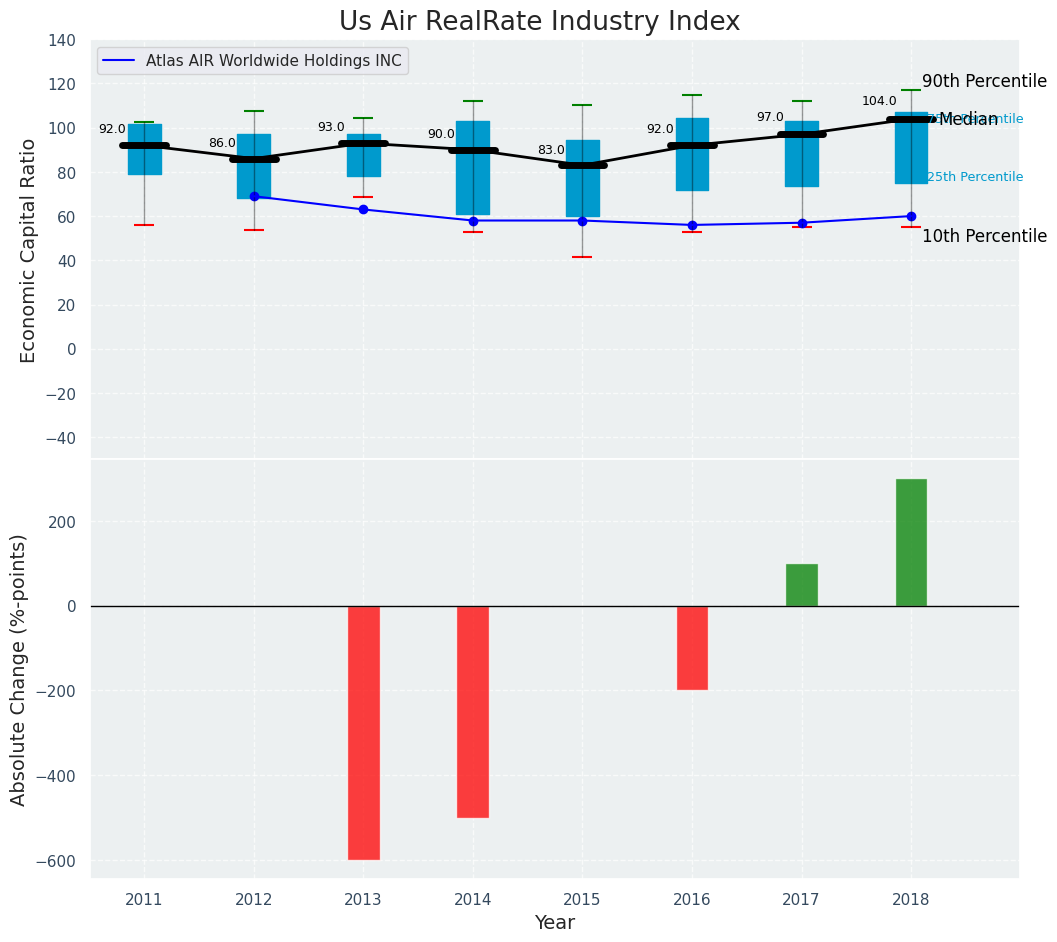Click the x-axis tick '2013'

pos(363,899)
